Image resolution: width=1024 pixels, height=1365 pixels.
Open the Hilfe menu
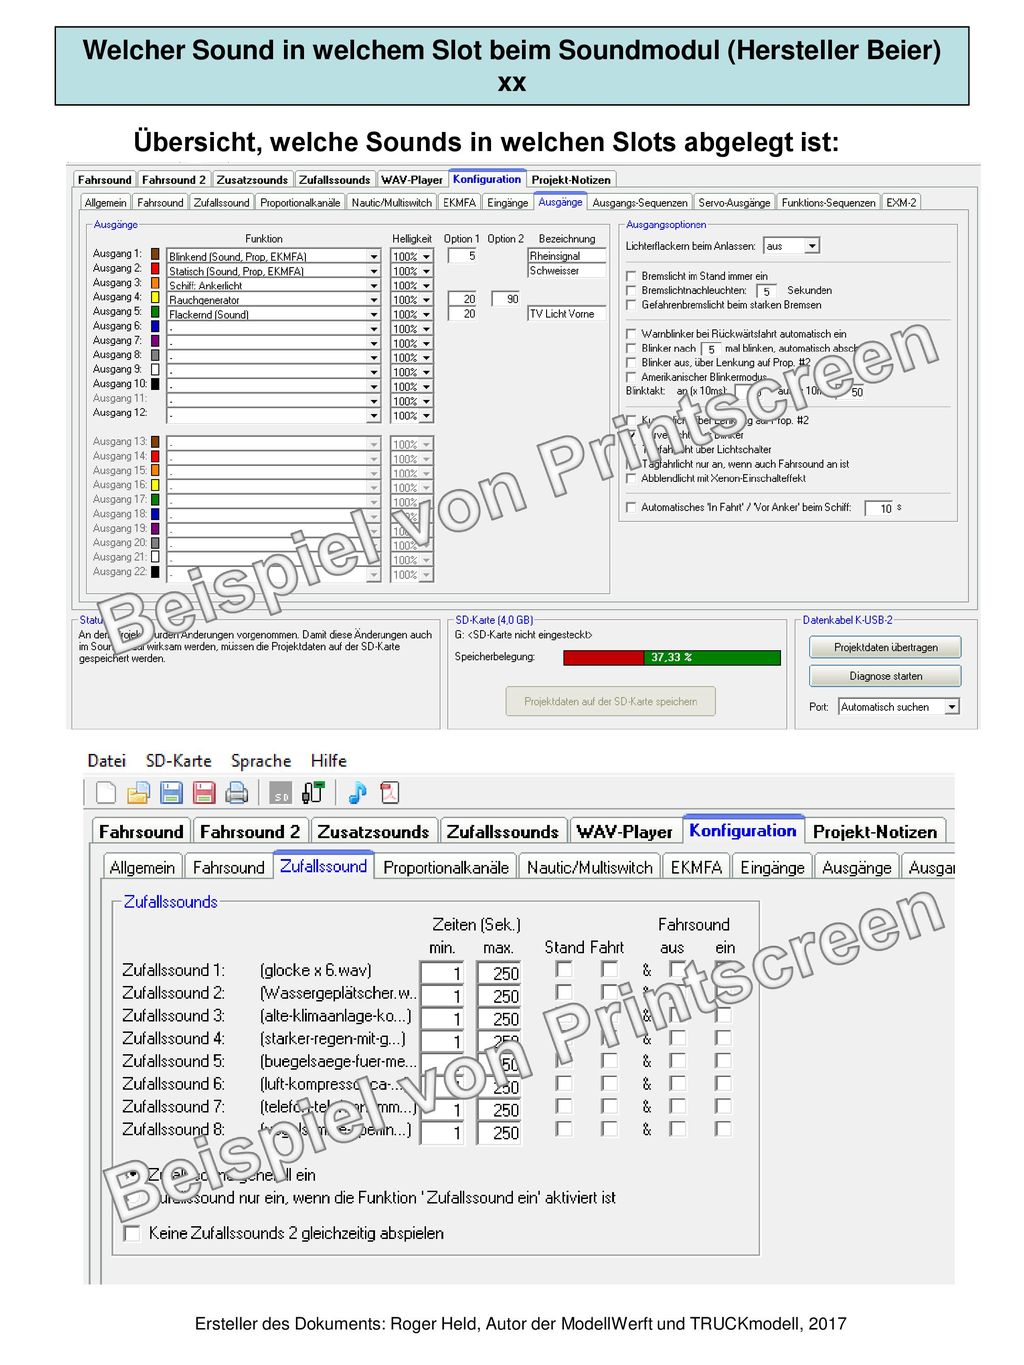329,761
